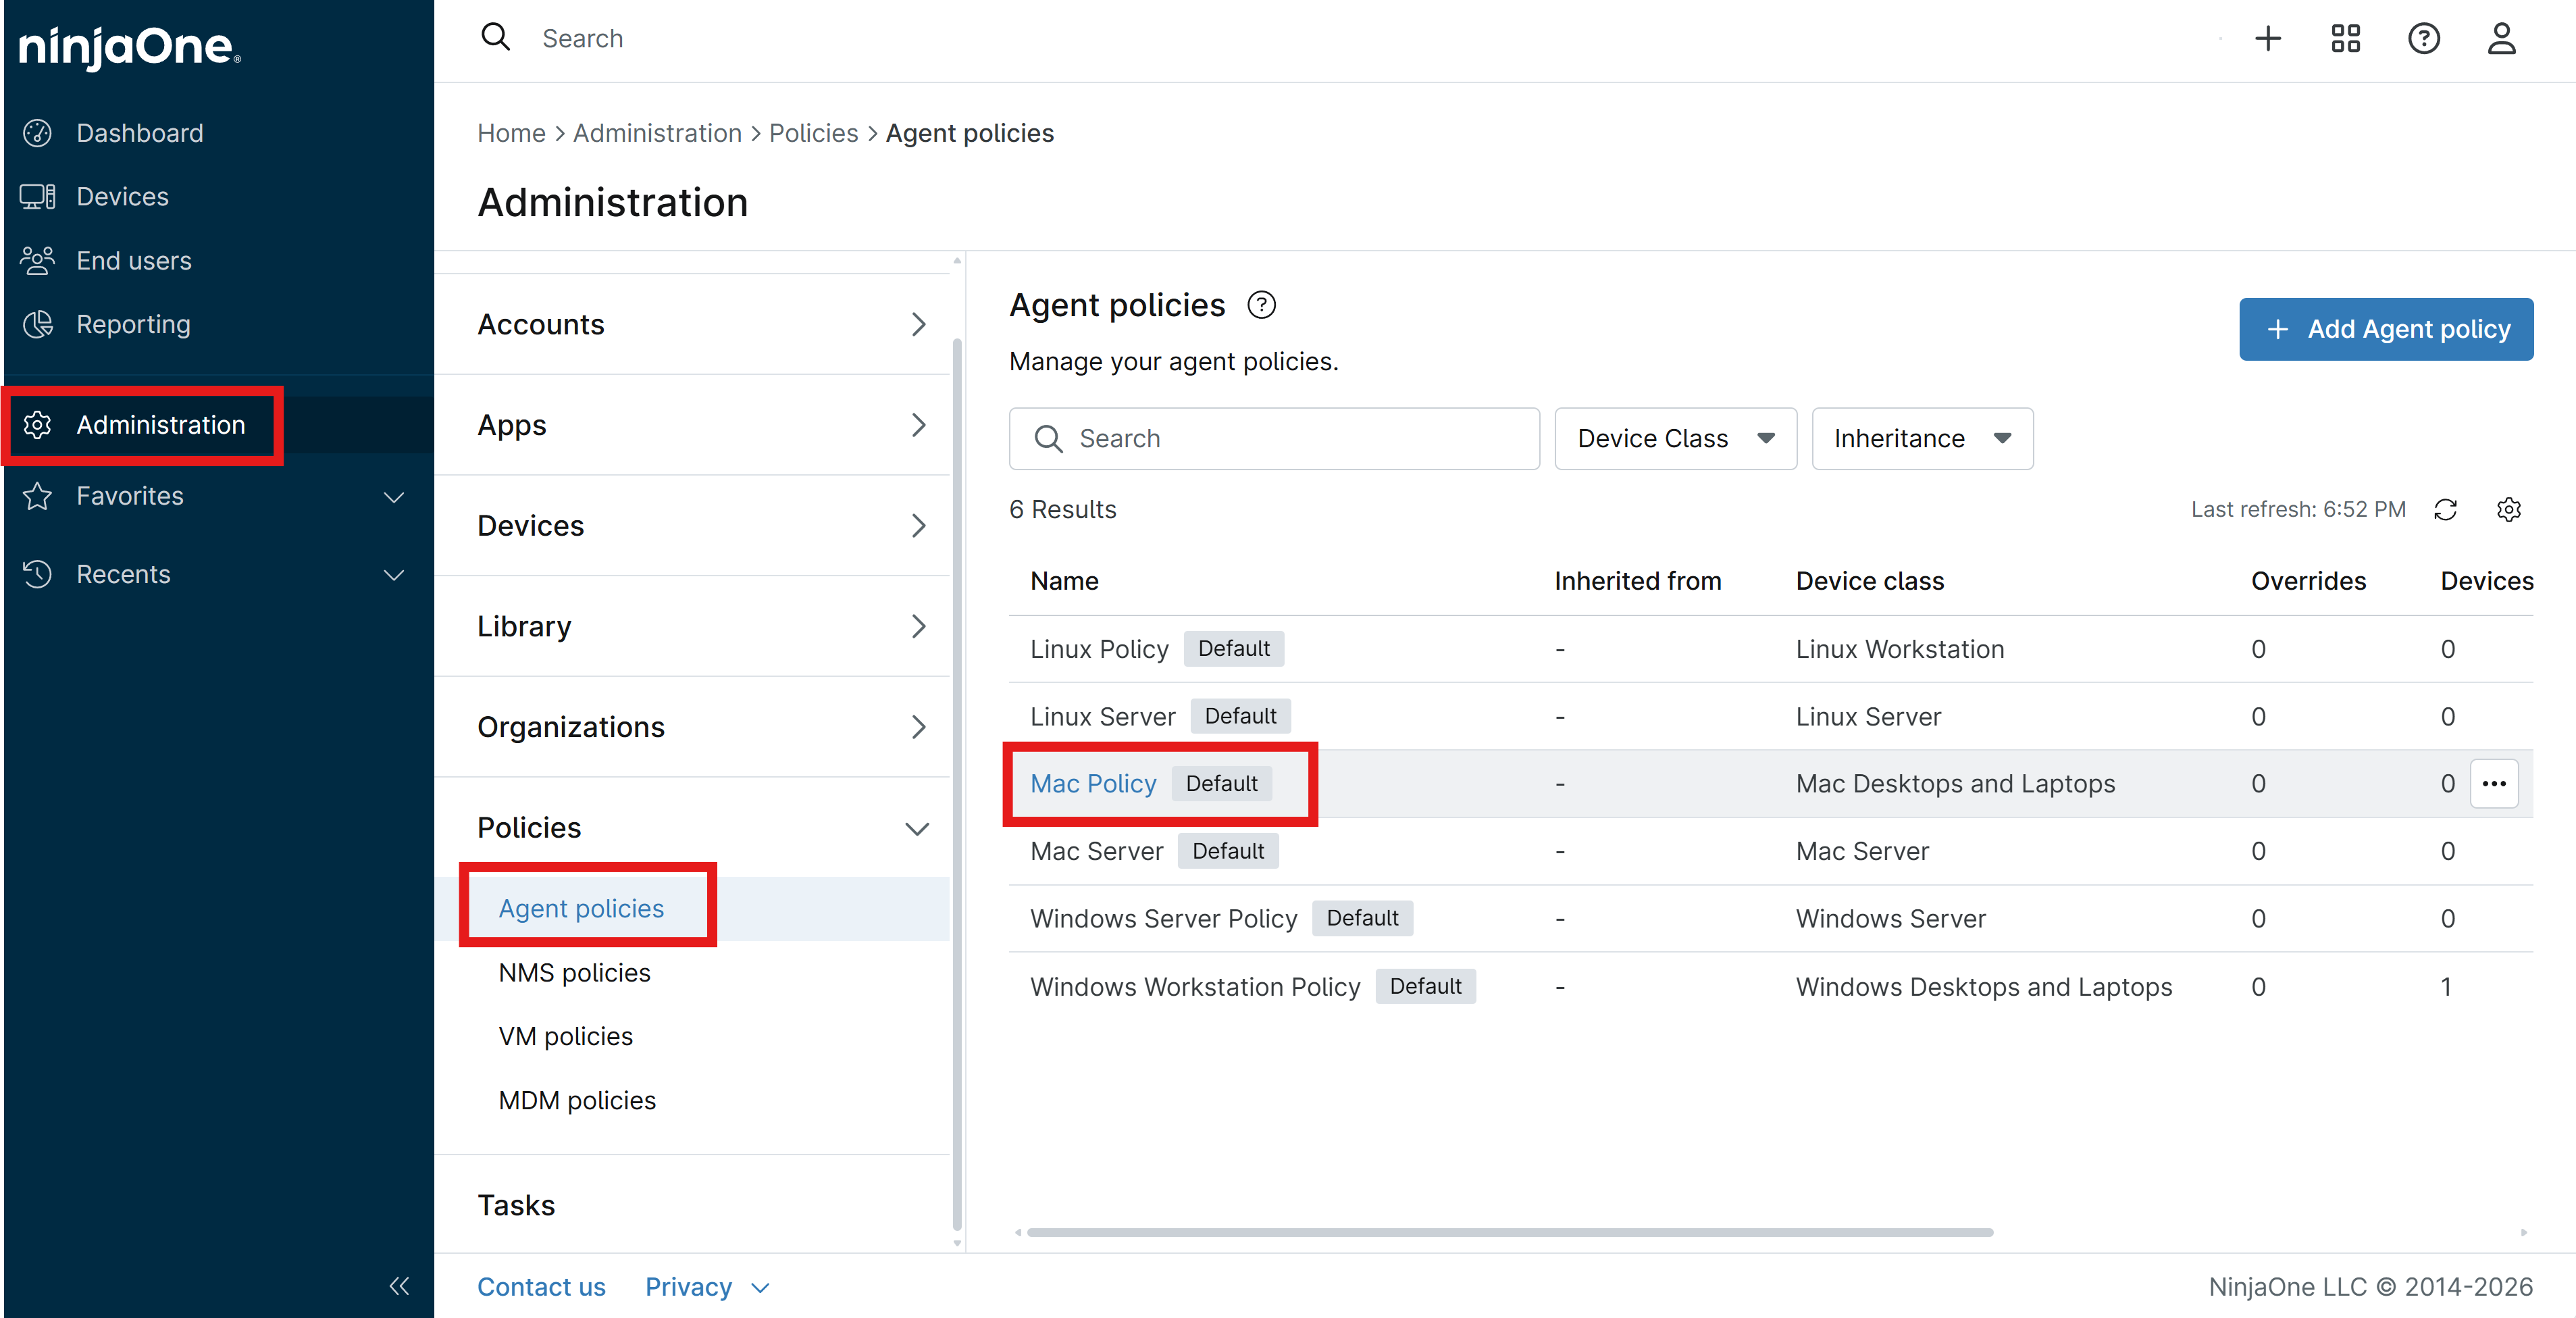This screenshot has height=1318, width=2576.
Task: Click the Default badge beside Linux Server
Action: coord(1240,716)
